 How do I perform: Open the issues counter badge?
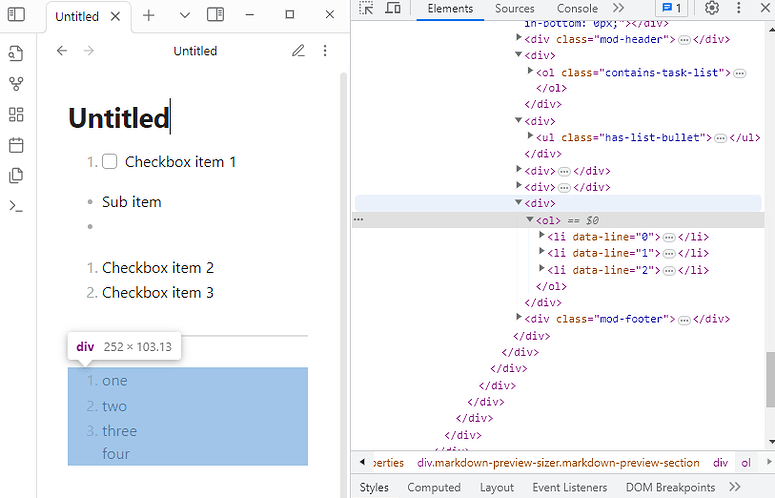click(672, 8)
